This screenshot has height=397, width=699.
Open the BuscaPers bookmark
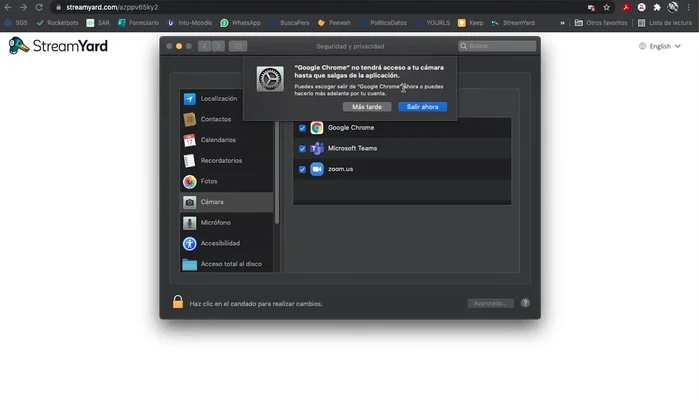(289, 23)
